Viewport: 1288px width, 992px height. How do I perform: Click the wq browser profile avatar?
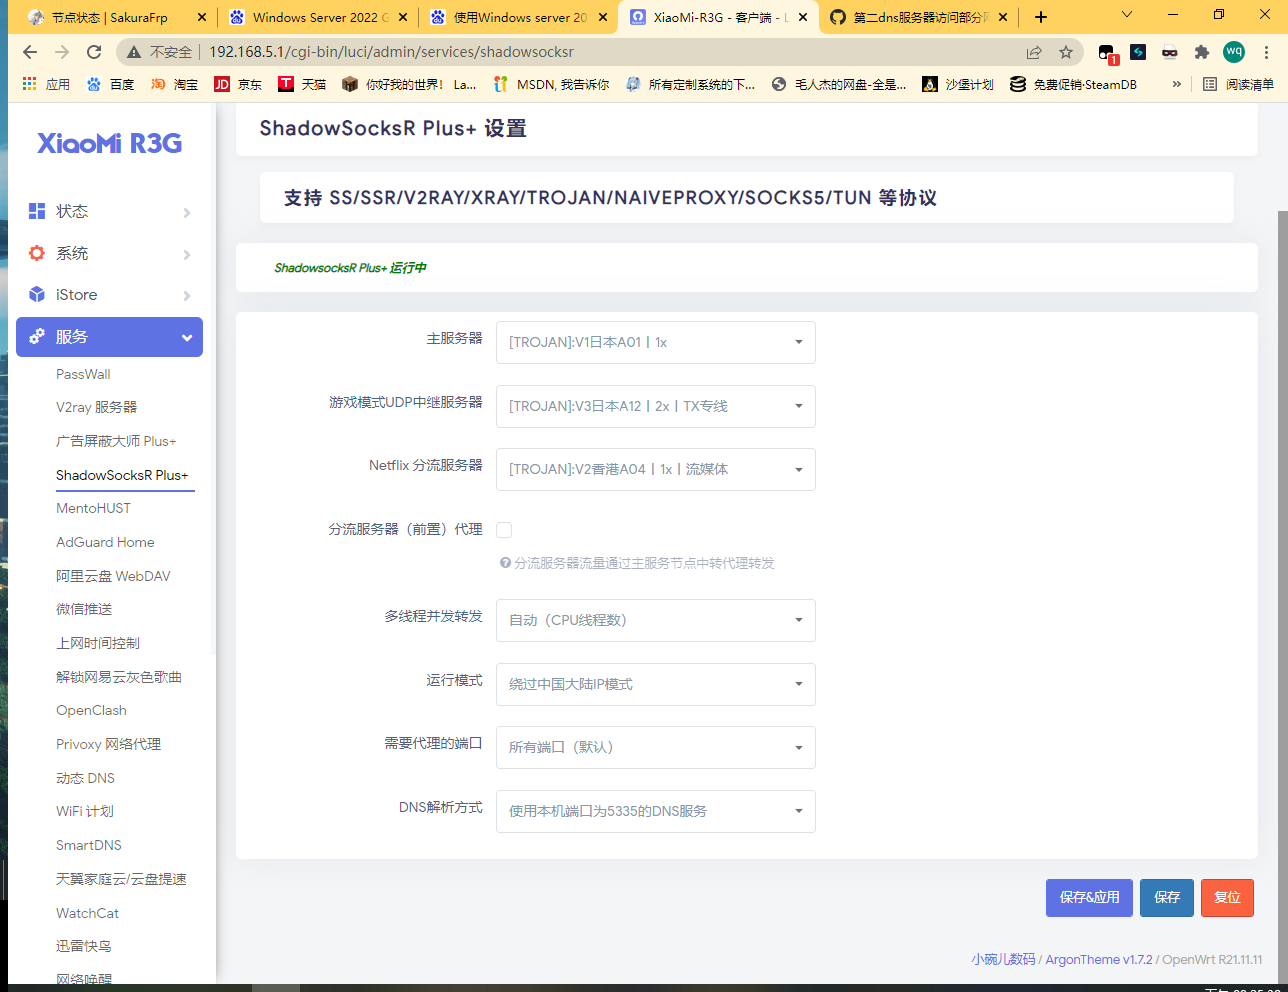pos(1234,51)
